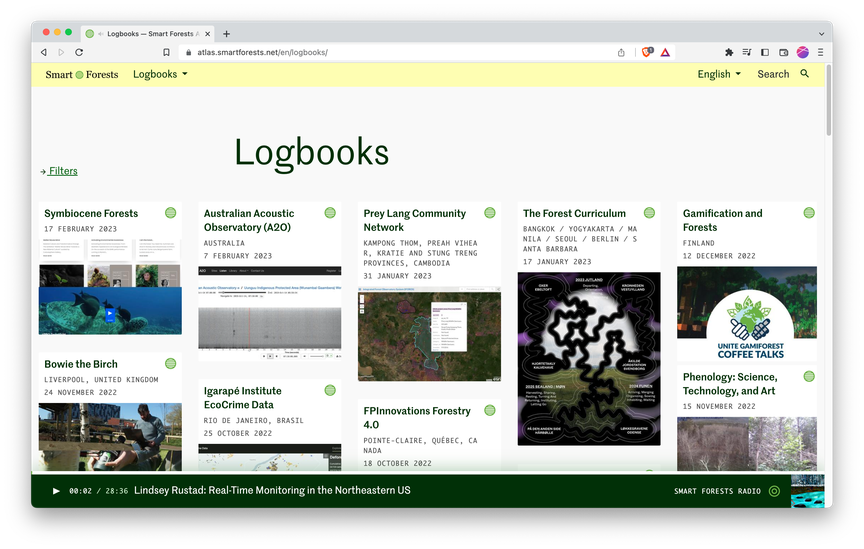Click the search magnifier icon

pyautogui.click(x=804, y=73)
